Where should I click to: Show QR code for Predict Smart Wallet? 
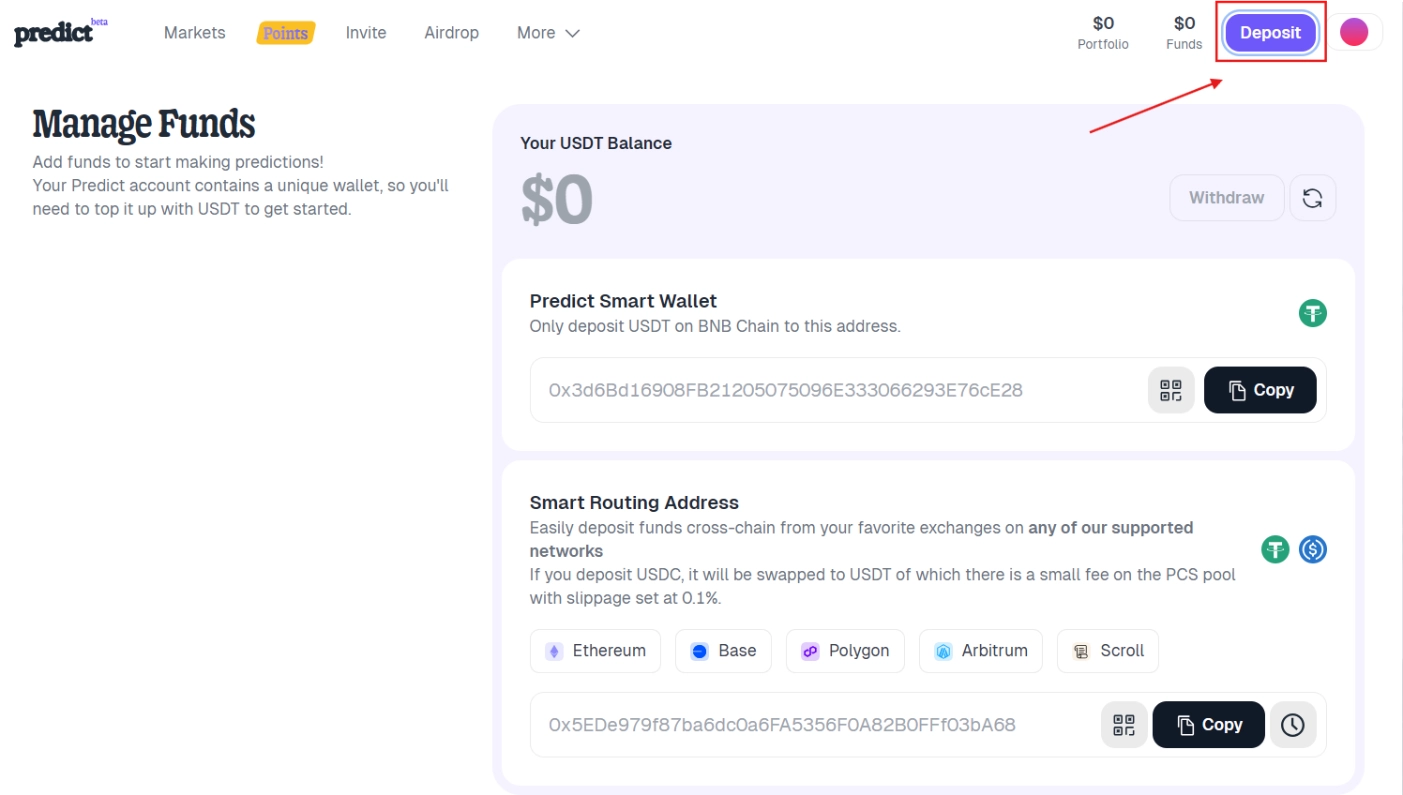[x=1170, y=390]
